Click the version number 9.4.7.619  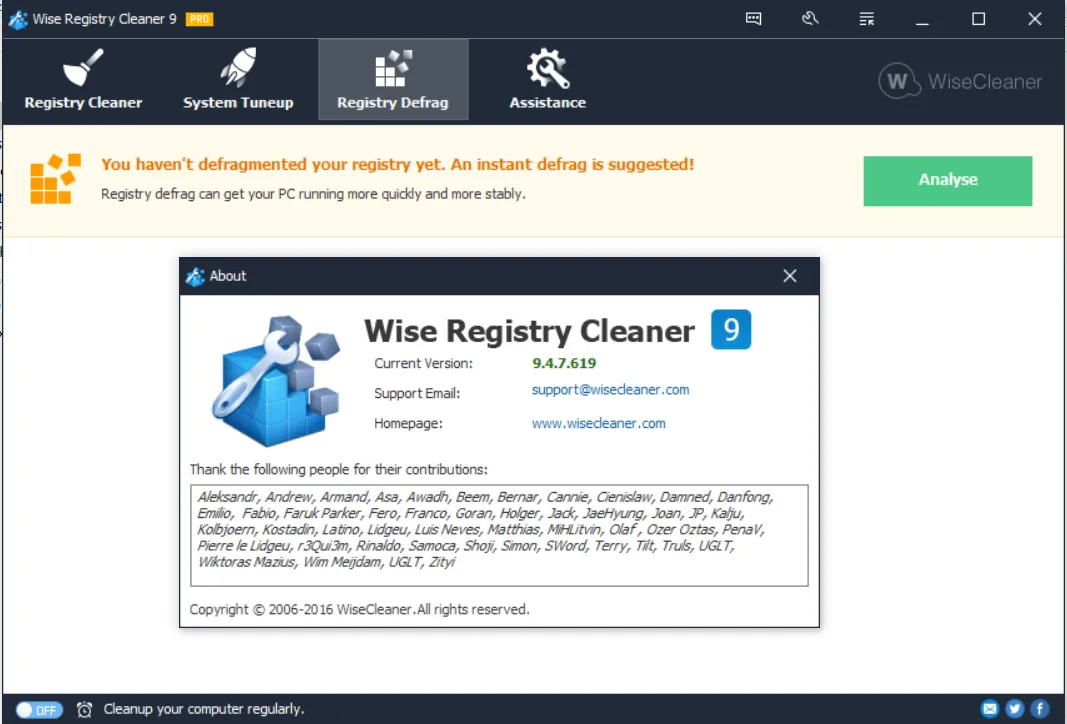coord(564,363)
